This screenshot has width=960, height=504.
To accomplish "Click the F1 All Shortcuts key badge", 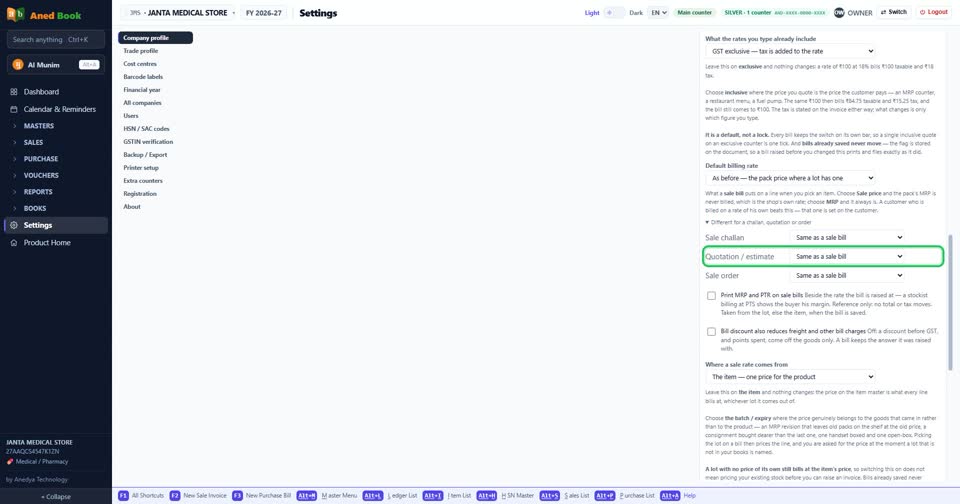I will 123,495.
